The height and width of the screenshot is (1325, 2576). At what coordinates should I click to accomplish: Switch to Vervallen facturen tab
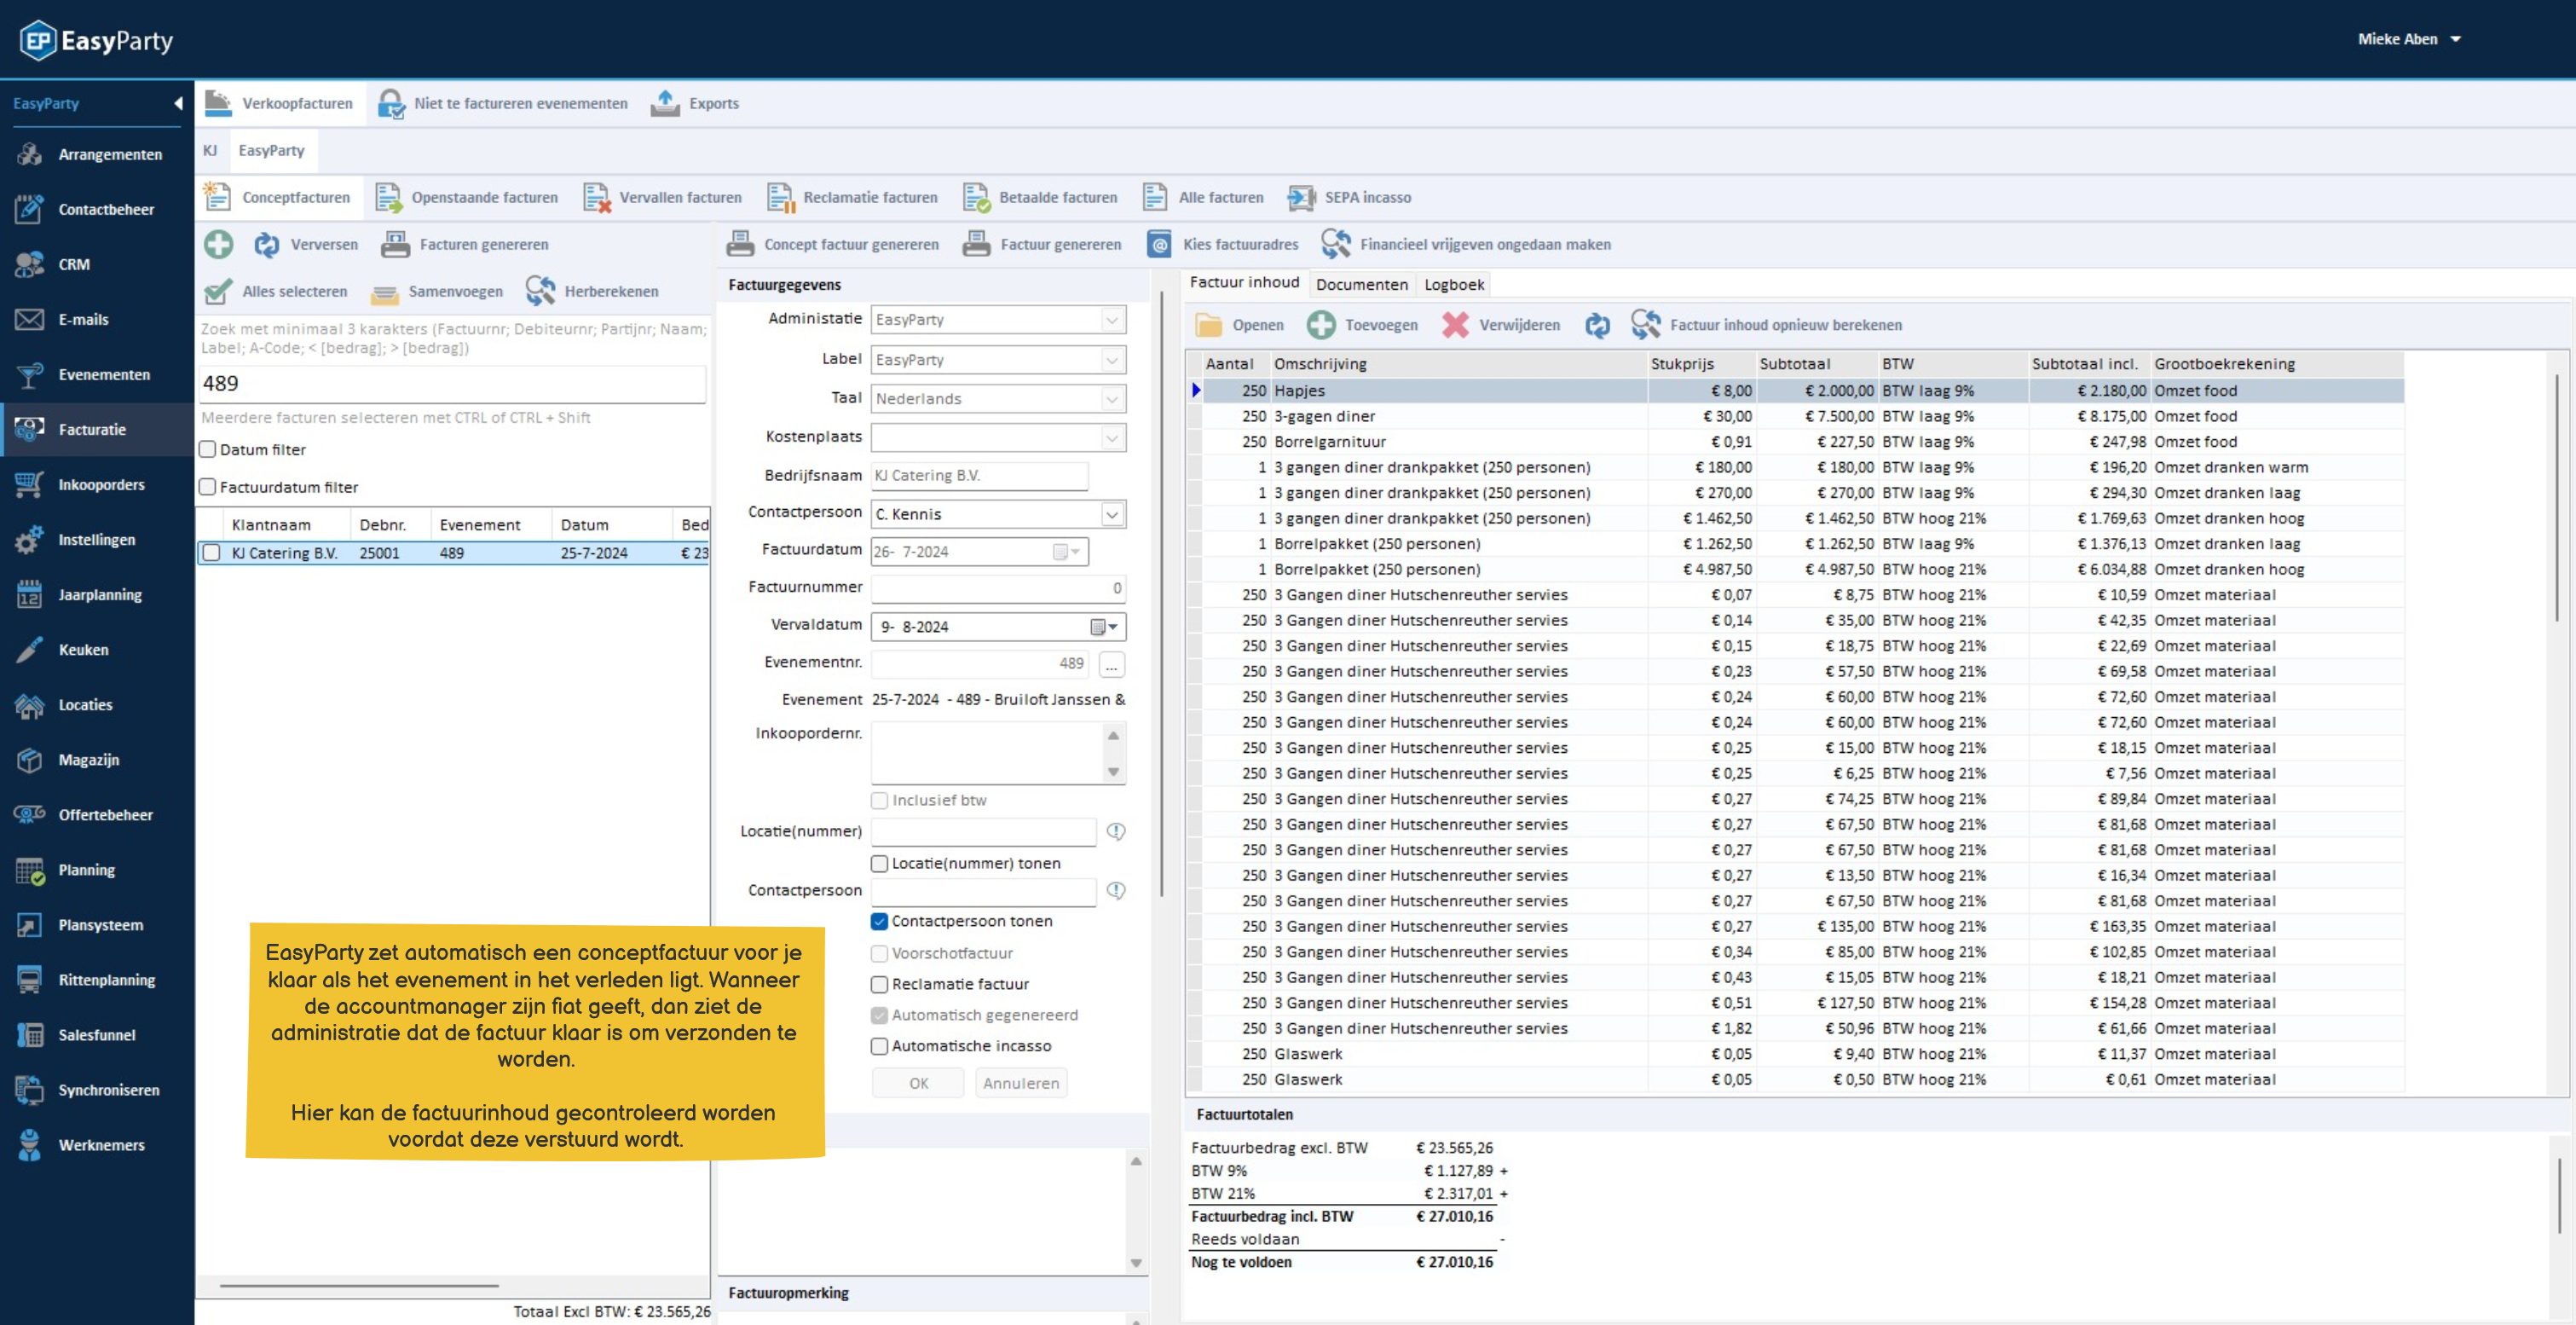[663, 197]
